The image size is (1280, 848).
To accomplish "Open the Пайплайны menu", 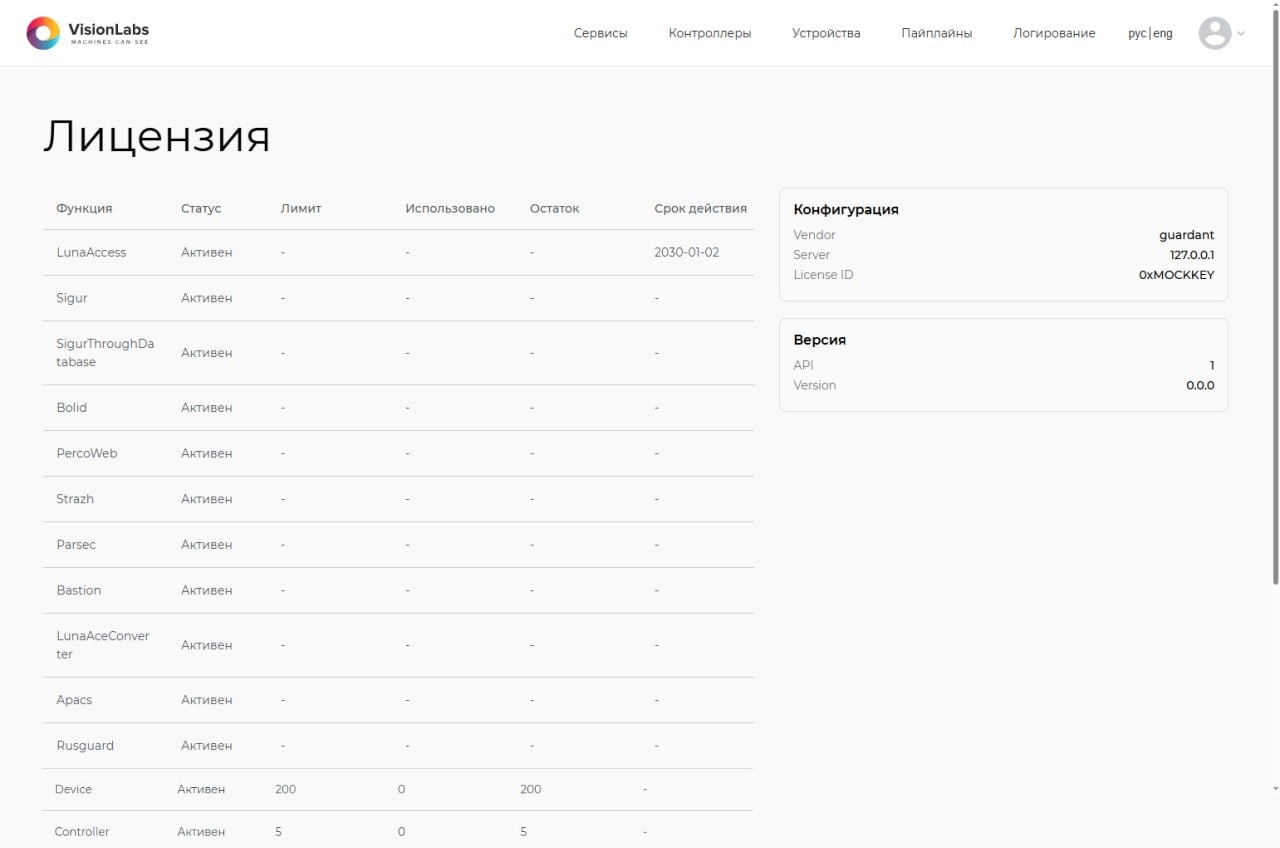I will [937, 33].
